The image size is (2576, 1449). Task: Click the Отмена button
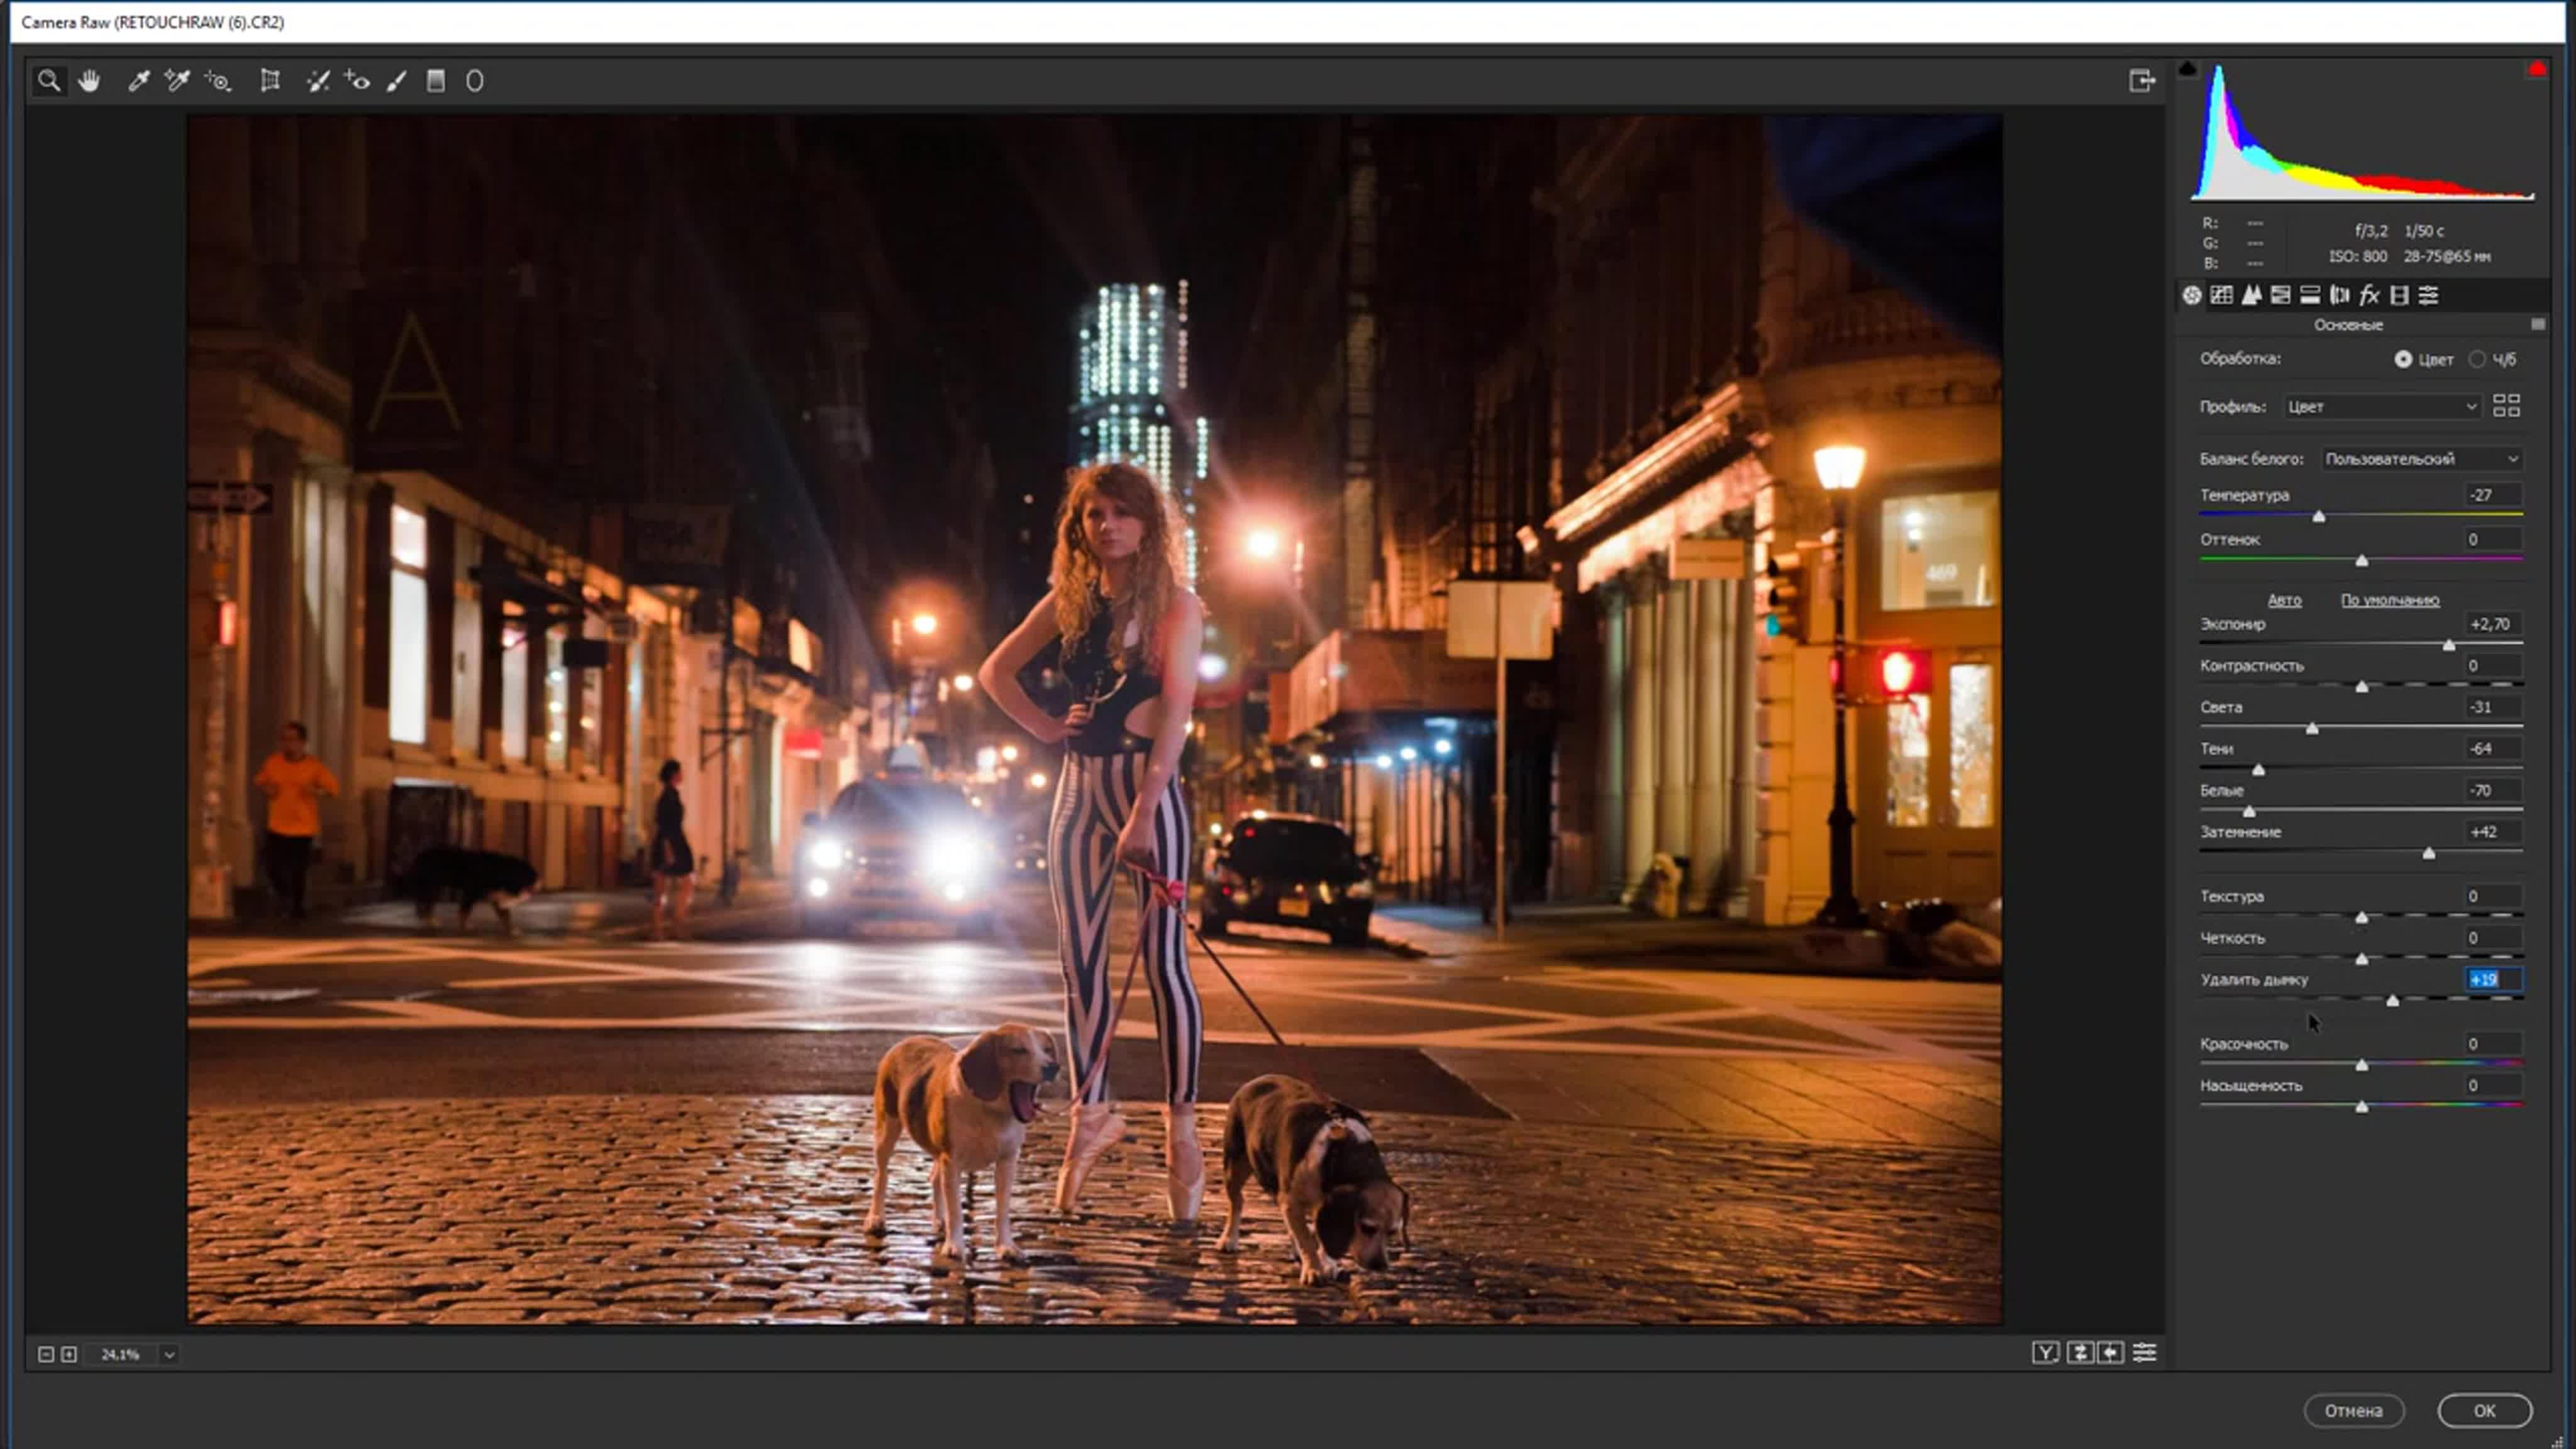[2353, 1411]
